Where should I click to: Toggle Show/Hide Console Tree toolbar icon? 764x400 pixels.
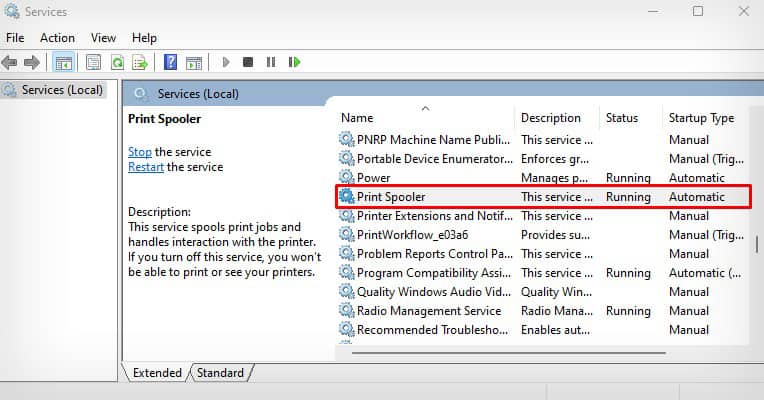pos(64,62)
